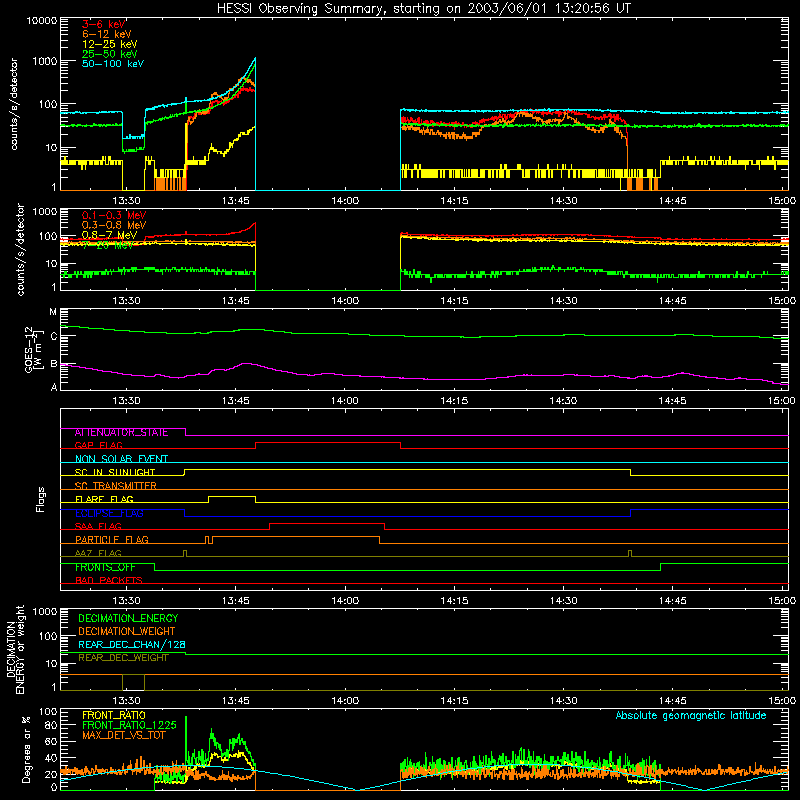
Task: Click the PARTICLE_FLAG label
Action: click(112, 540)
